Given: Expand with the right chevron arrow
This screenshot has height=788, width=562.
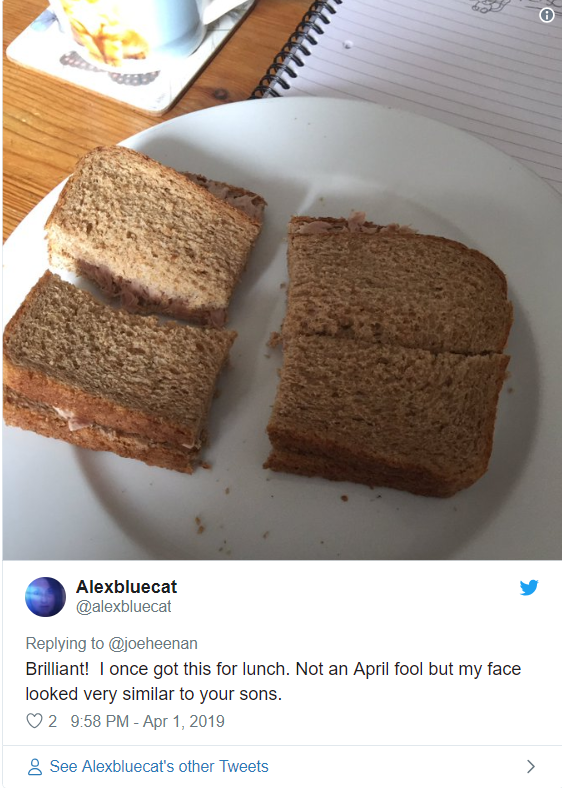Looking at the screenshot, I should [530, 766].
